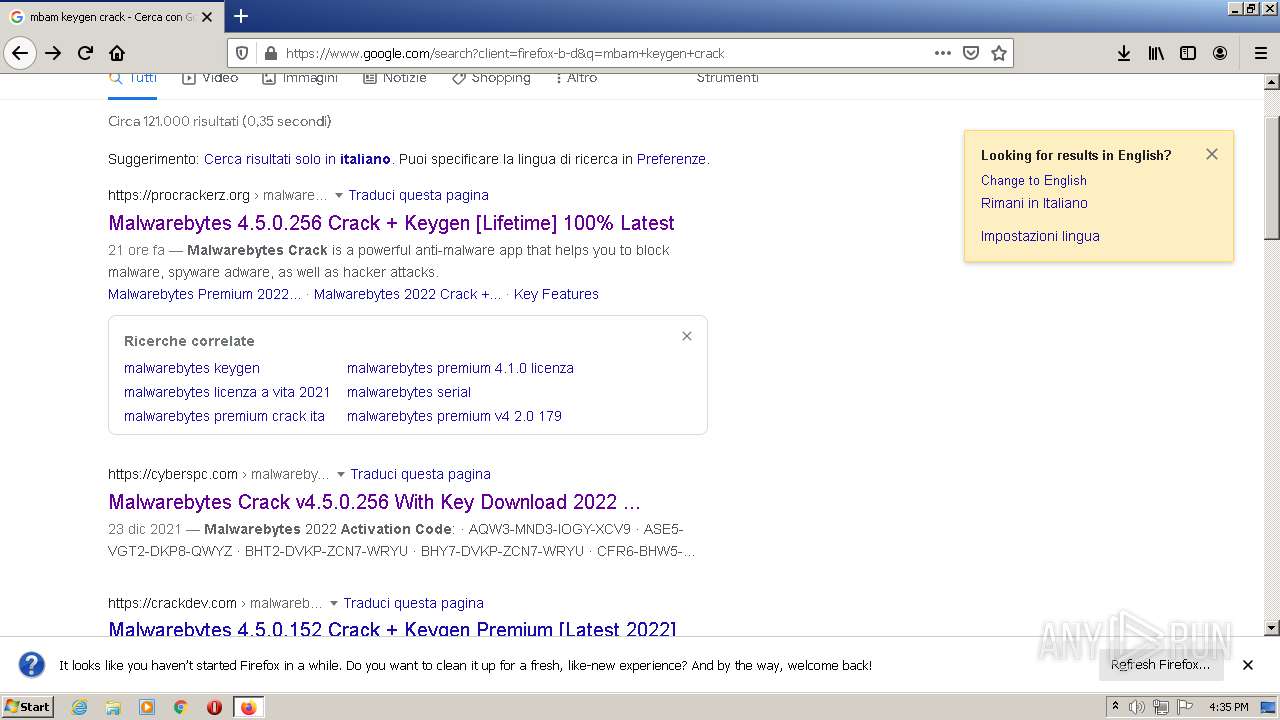Reload the current page
The width and height of the screenshot is (1280, 720).
85,53
